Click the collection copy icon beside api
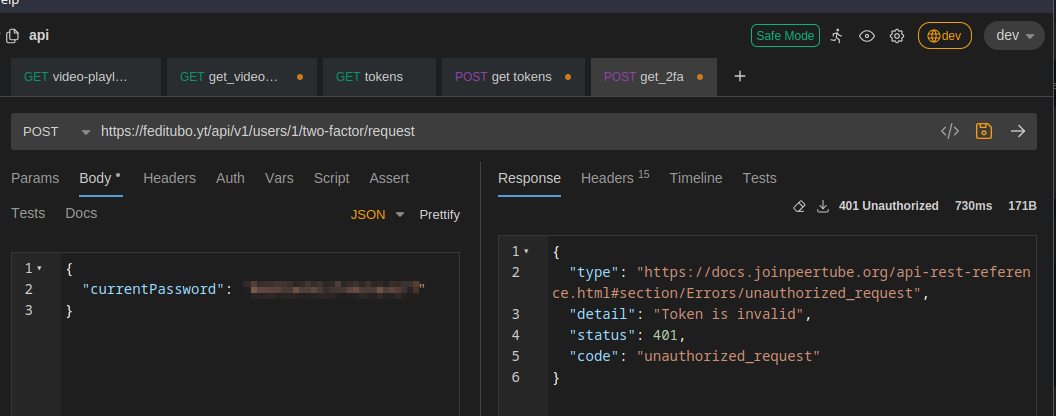 [x=11, y=36]
